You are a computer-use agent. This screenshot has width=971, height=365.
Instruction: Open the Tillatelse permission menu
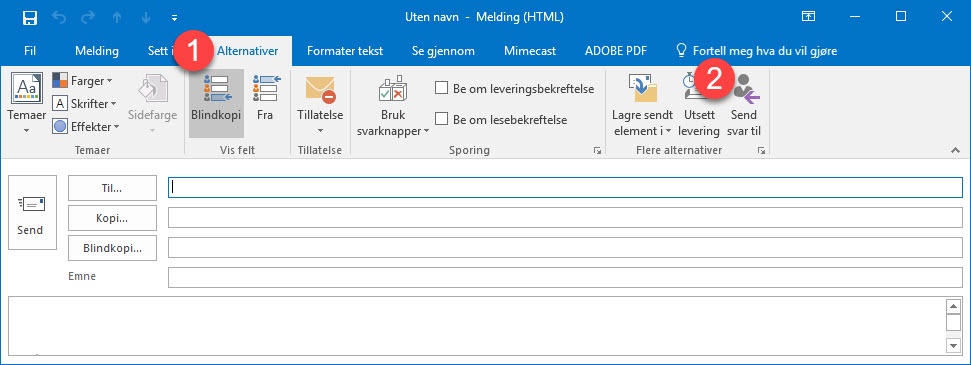click(320, 103)
